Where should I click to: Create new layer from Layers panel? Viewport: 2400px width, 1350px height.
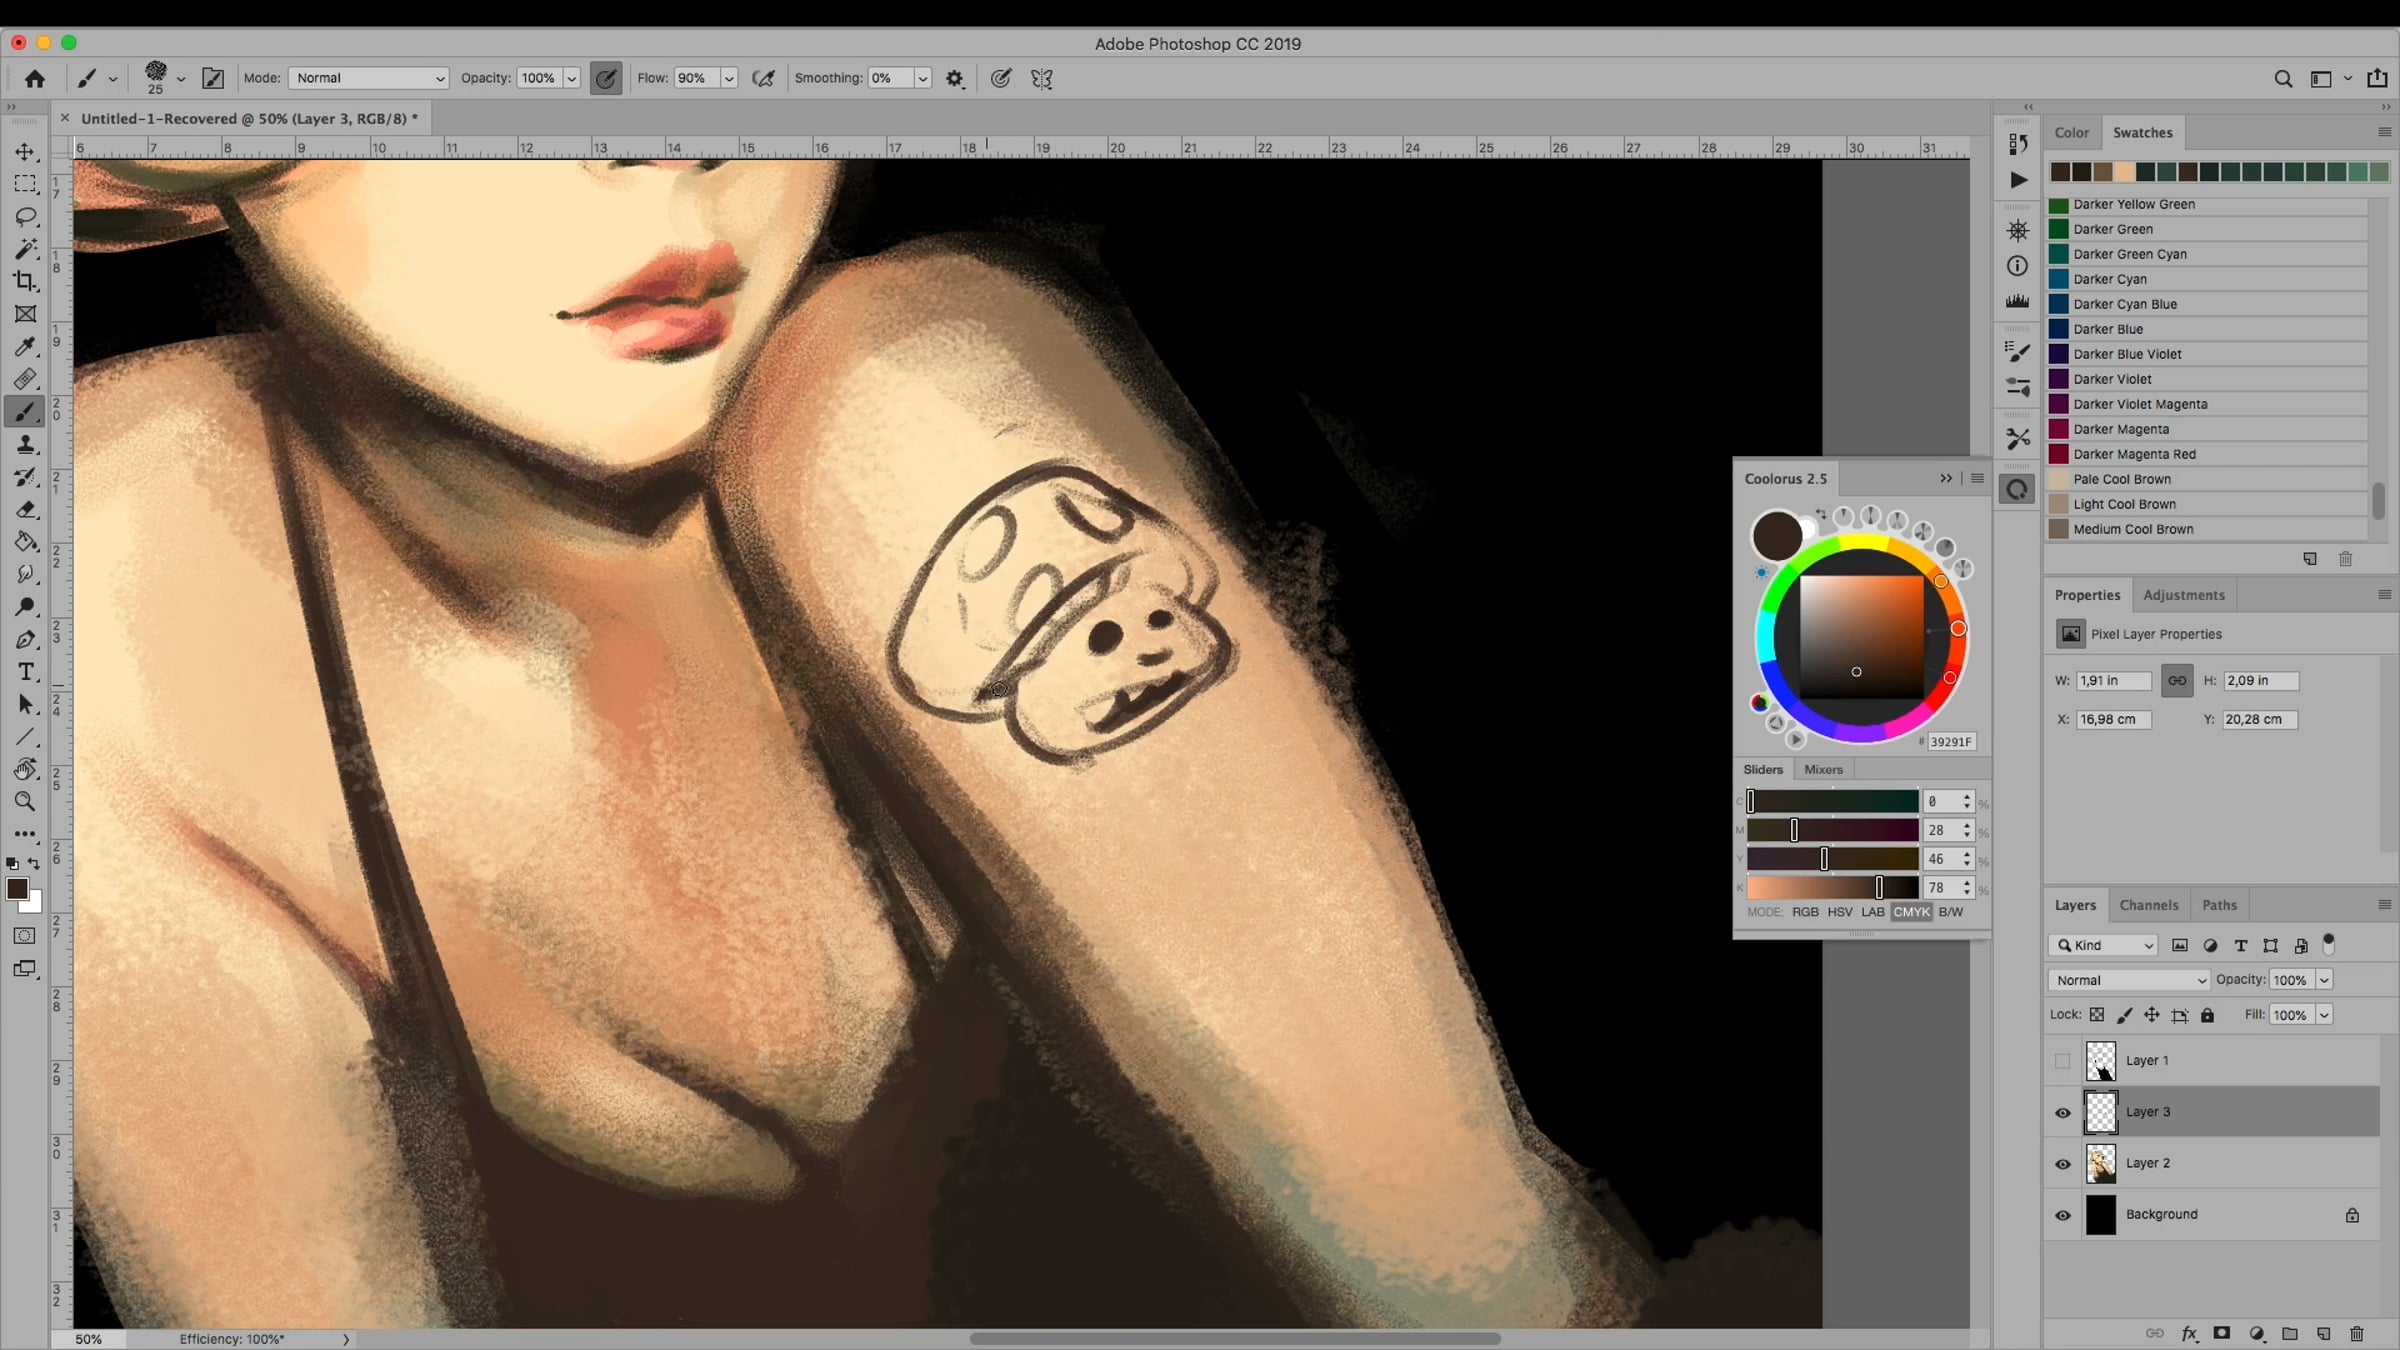(2323, 1333)
